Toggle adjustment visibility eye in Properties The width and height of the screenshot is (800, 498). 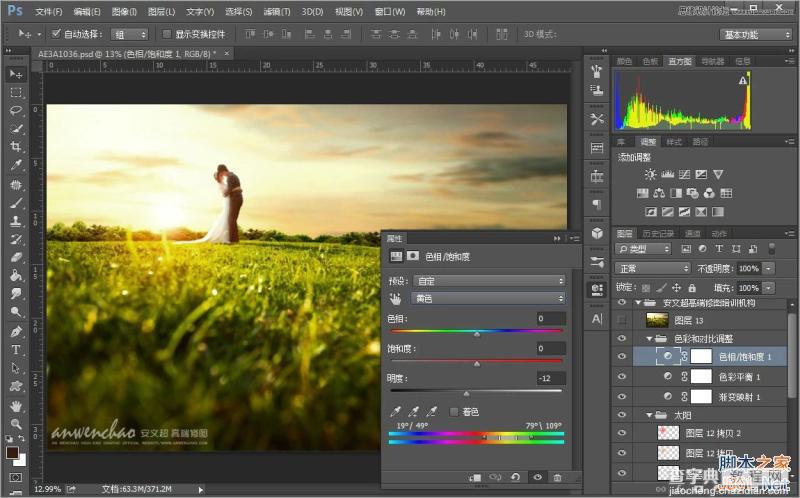click(x=537, y=477)
